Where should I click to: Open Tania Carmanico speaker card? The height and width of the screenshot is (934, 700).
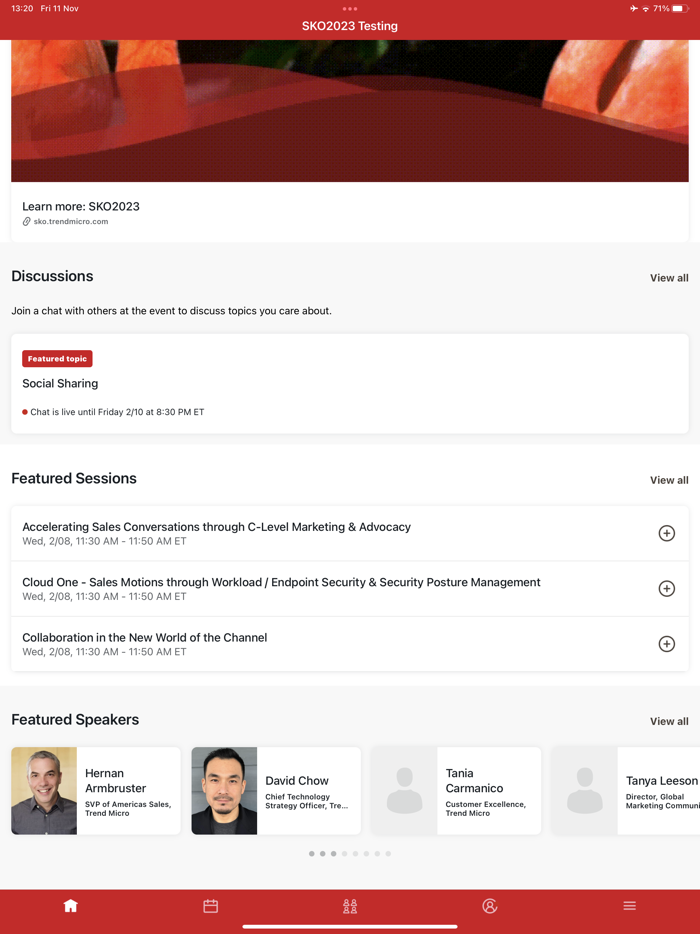pyautogui.click(x=456, y=790)
